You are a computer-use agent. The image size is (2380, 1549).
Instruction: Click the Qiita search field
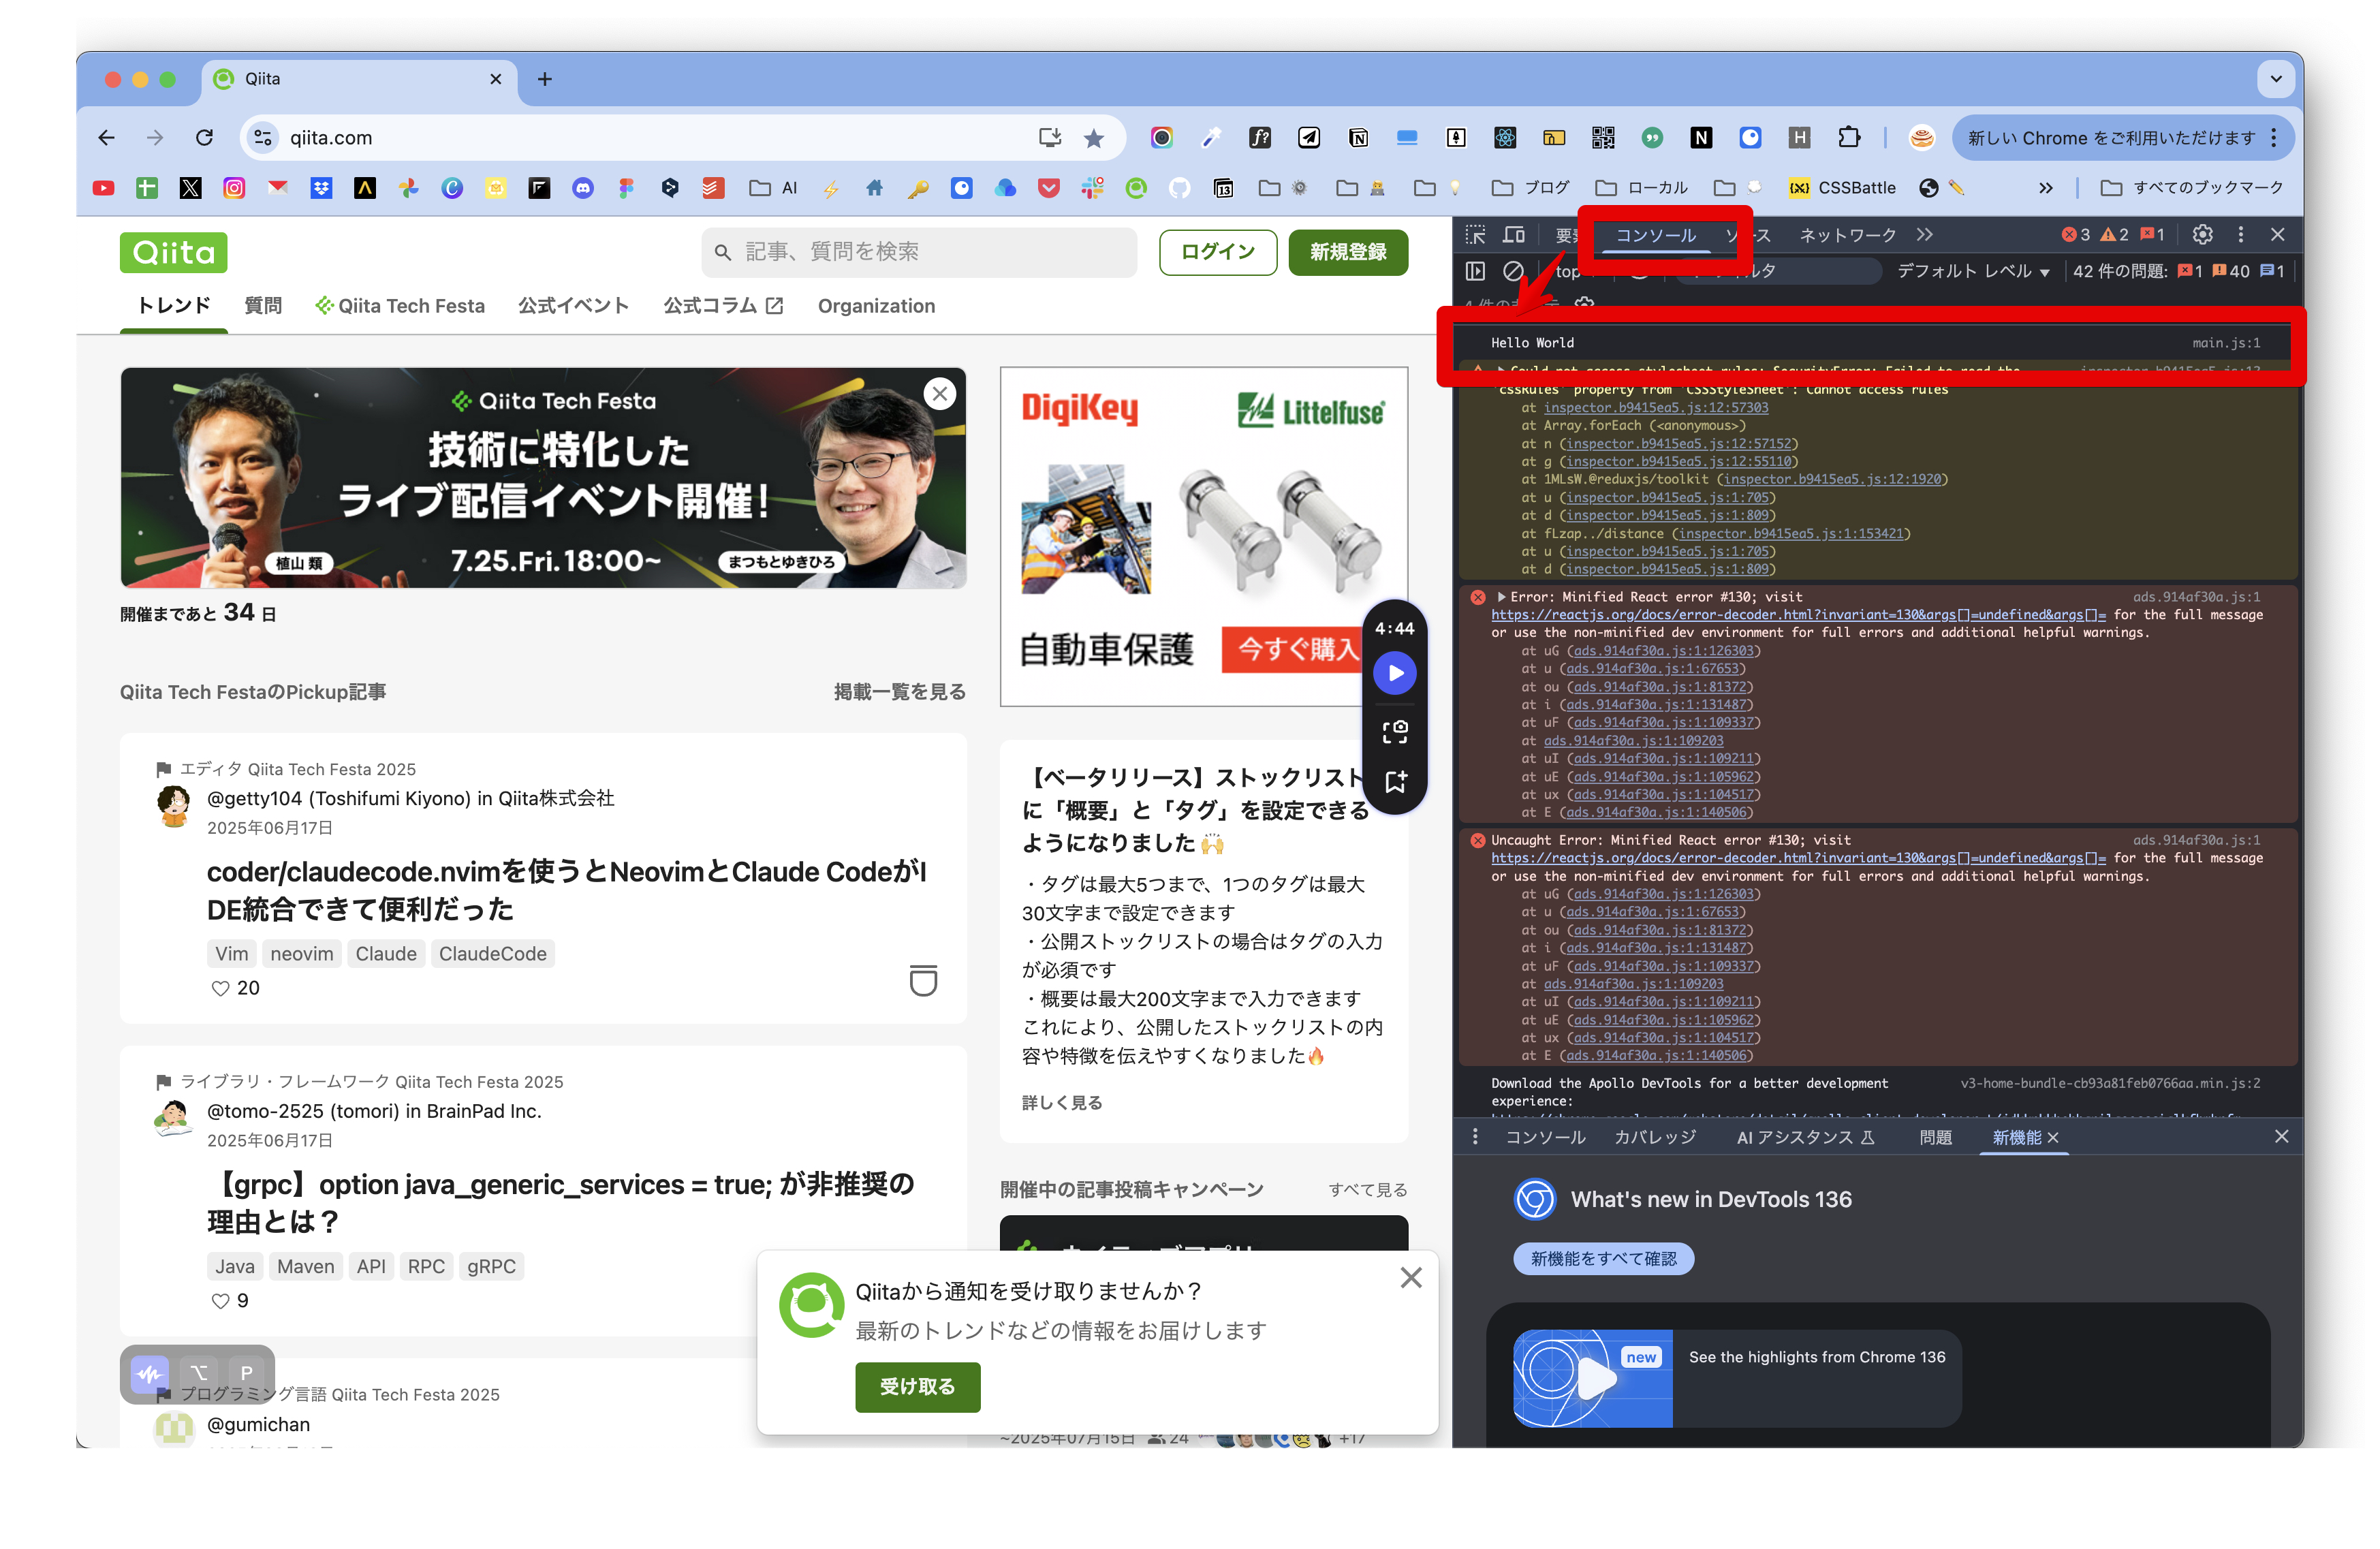pyautogui.click(x=919, y=252)
